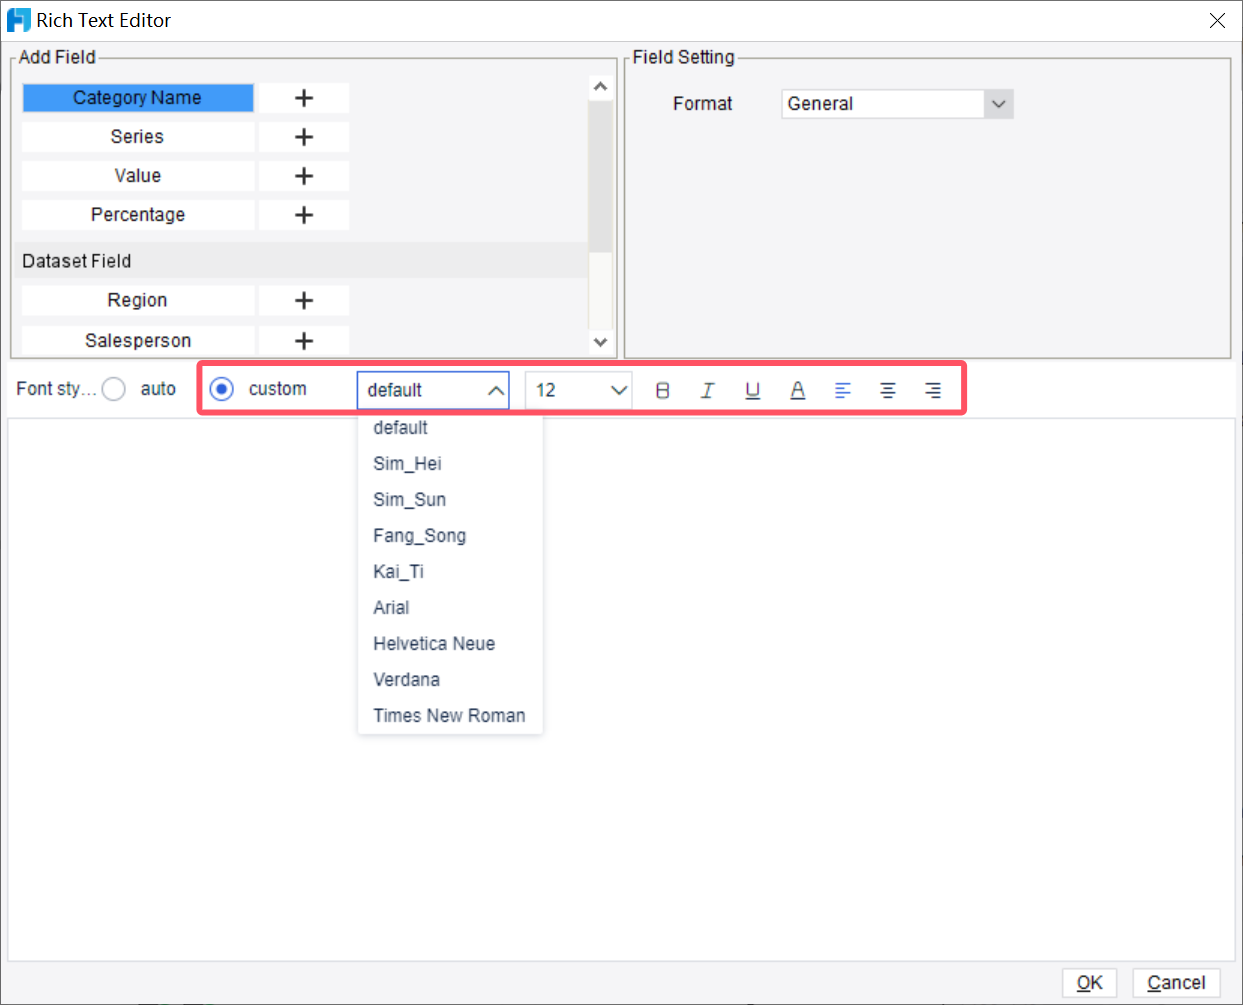Screen dimensions: 1243x1005
Task: Select the Region dataset field label
Action: click(138, 300)
